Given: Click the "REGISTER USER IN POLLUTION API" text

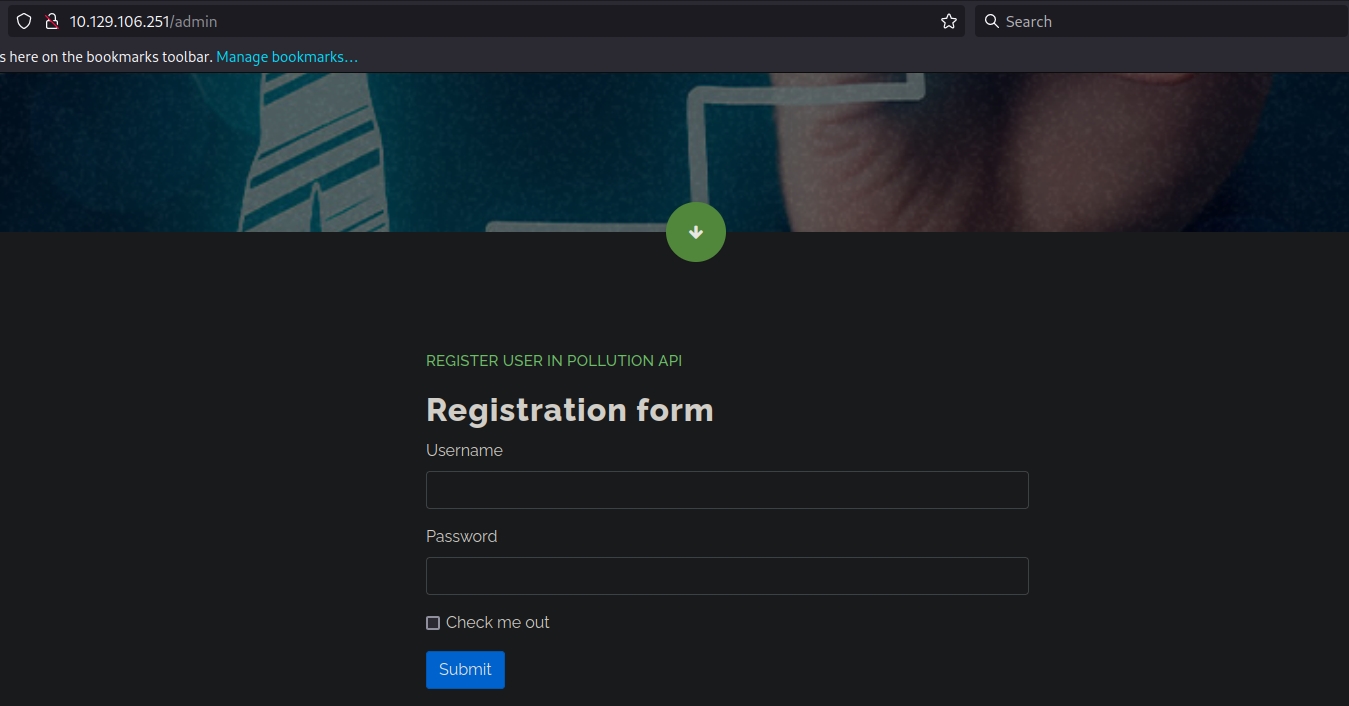Looking at the screenshot, I should click(554, 361).
